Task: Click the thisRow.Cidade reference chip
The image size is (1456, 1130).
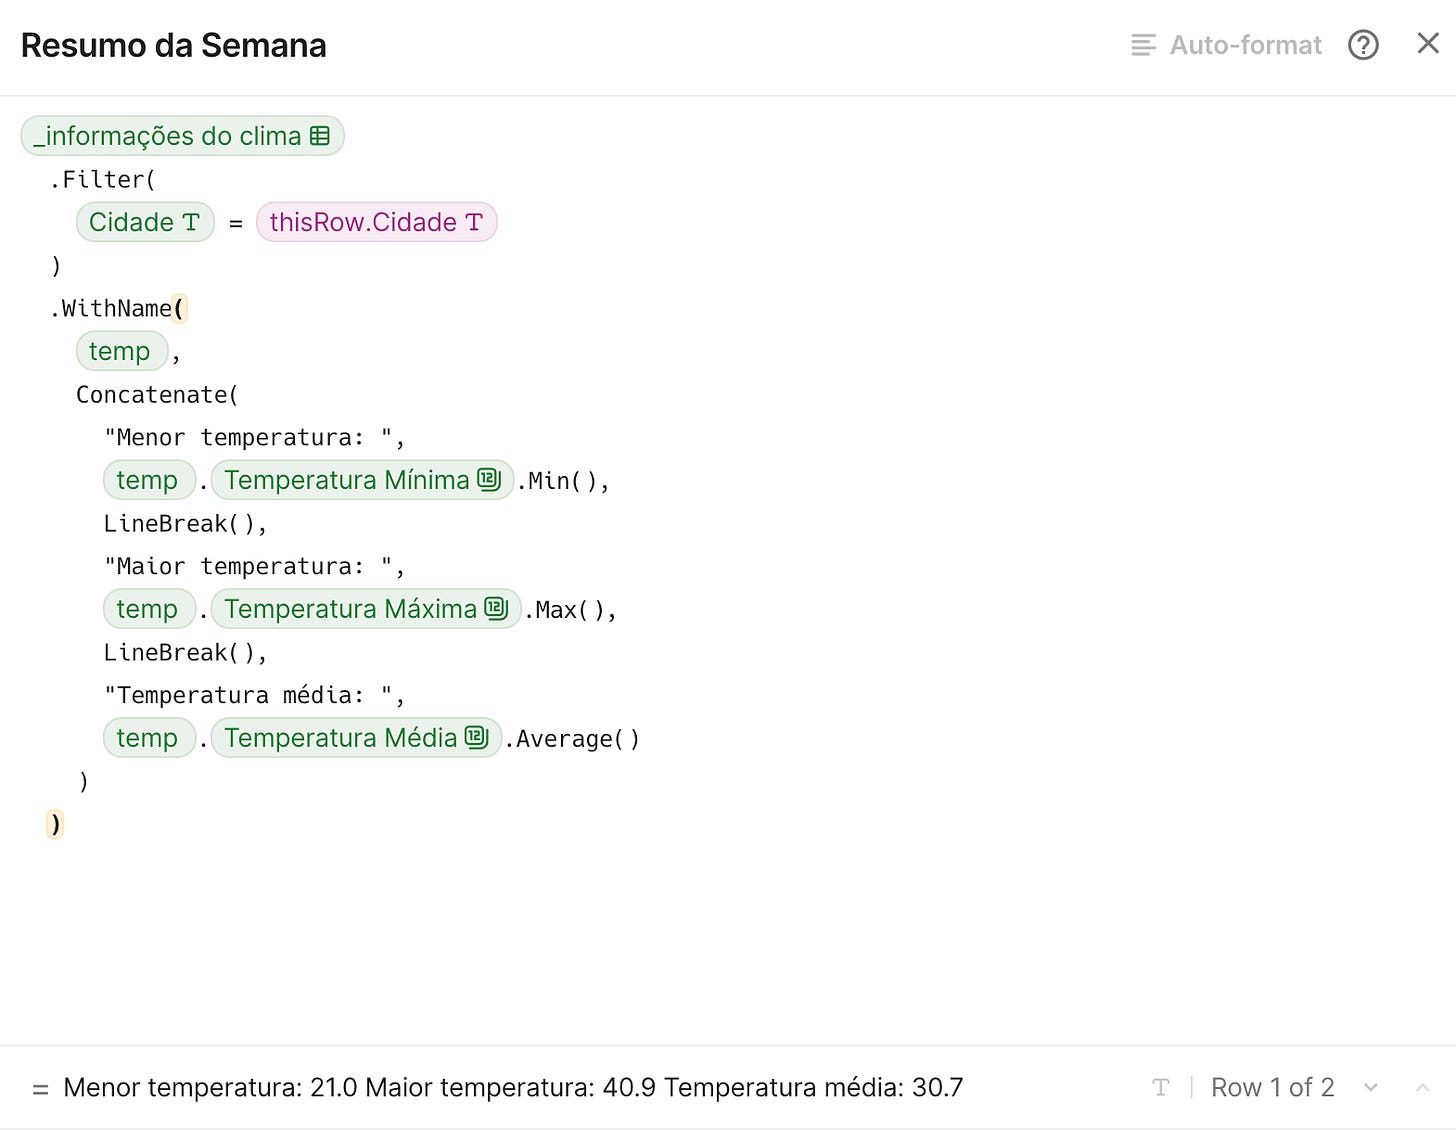Action: point(362,222)
